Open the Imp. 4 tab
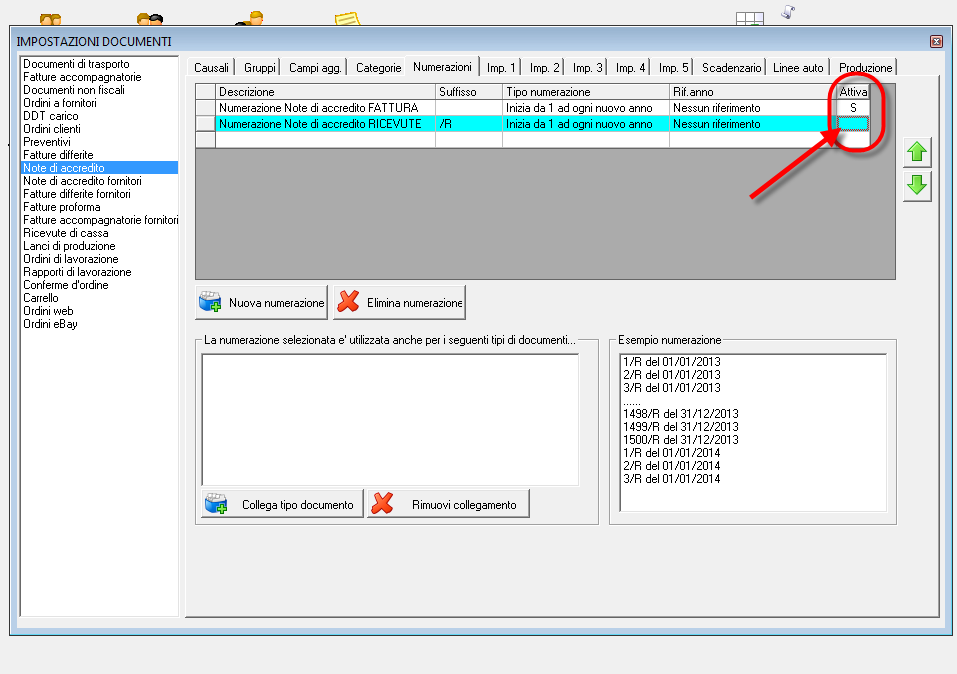The image size is (957, 674). 630,68
